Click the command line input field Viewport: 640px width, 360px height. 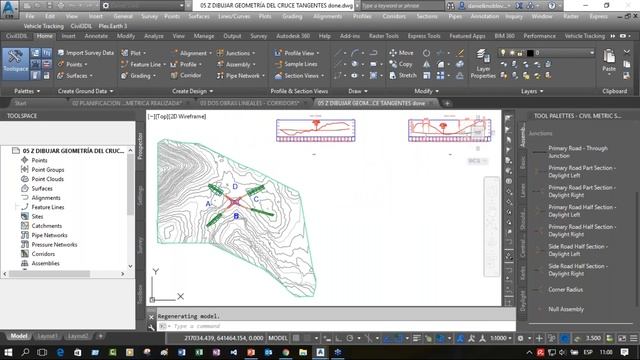pyautogui.click(x=336, y=327)
